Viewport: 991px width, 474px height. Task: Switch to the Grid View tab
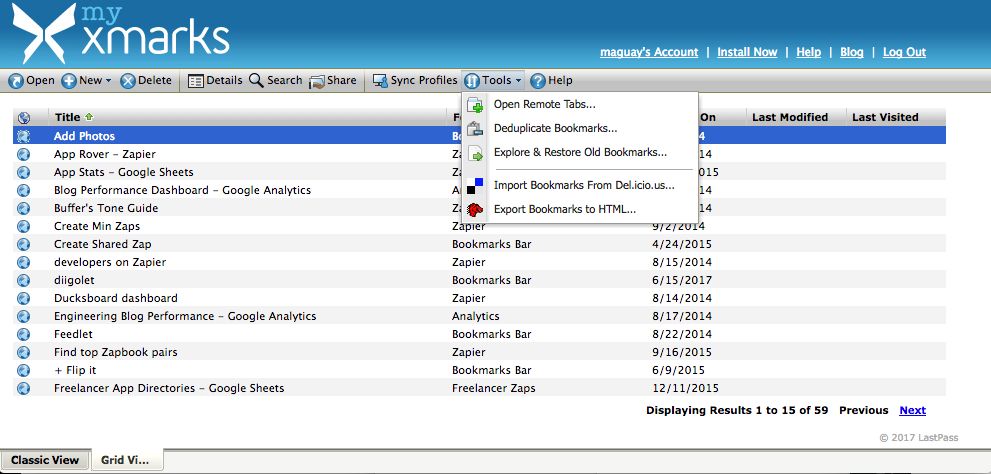click(125, 460)
